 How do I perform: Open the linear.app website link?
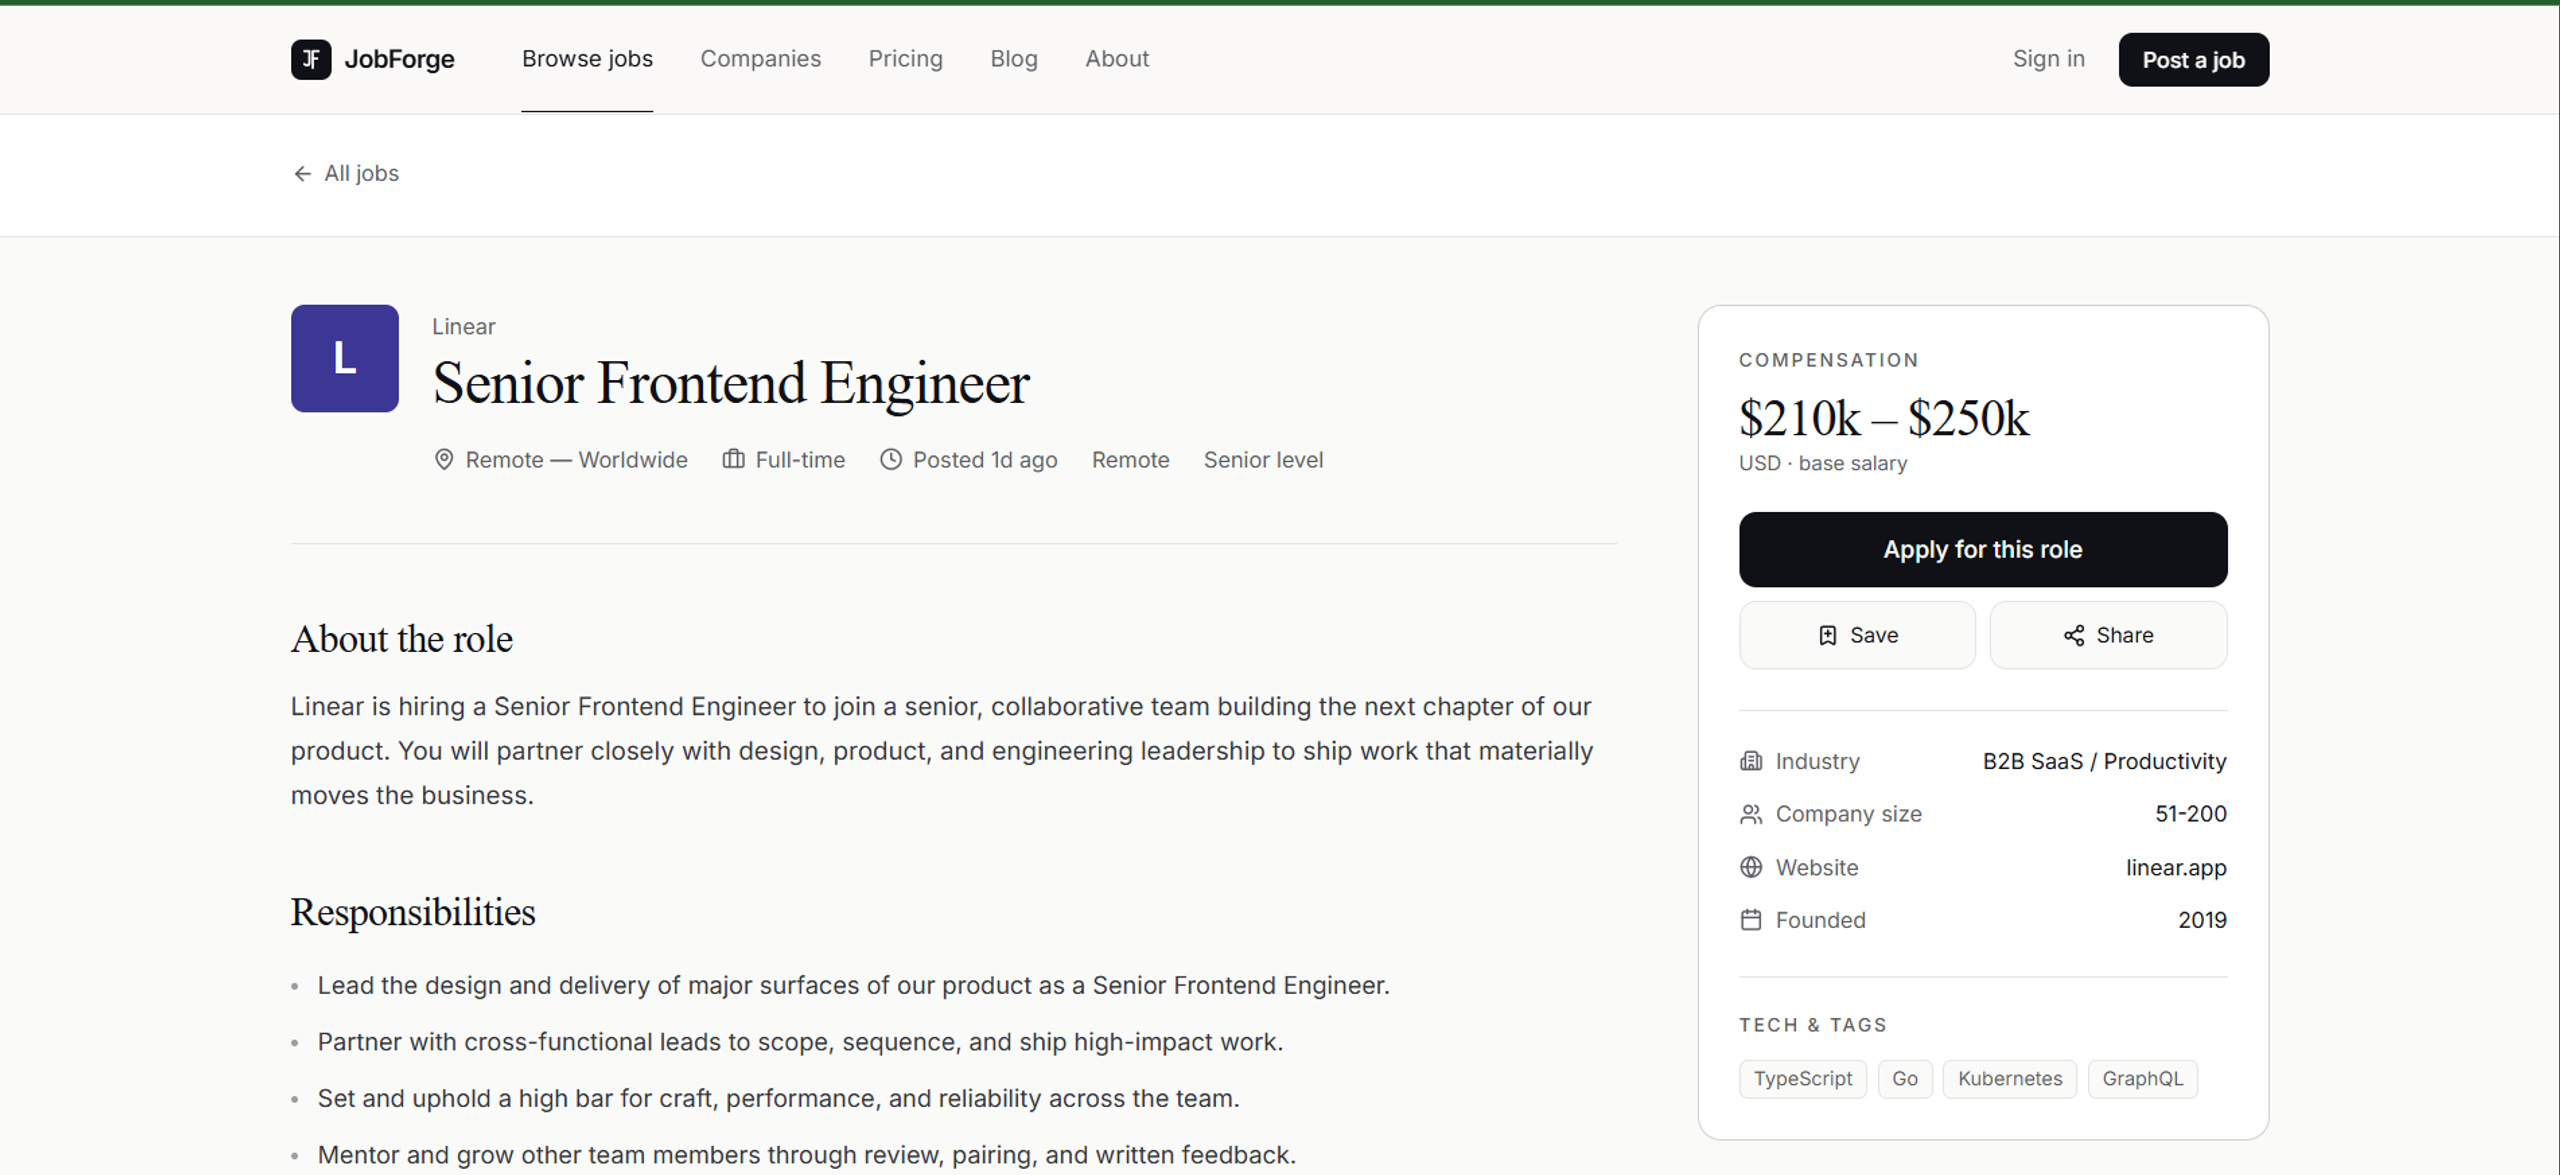[x=2176, y=868]
